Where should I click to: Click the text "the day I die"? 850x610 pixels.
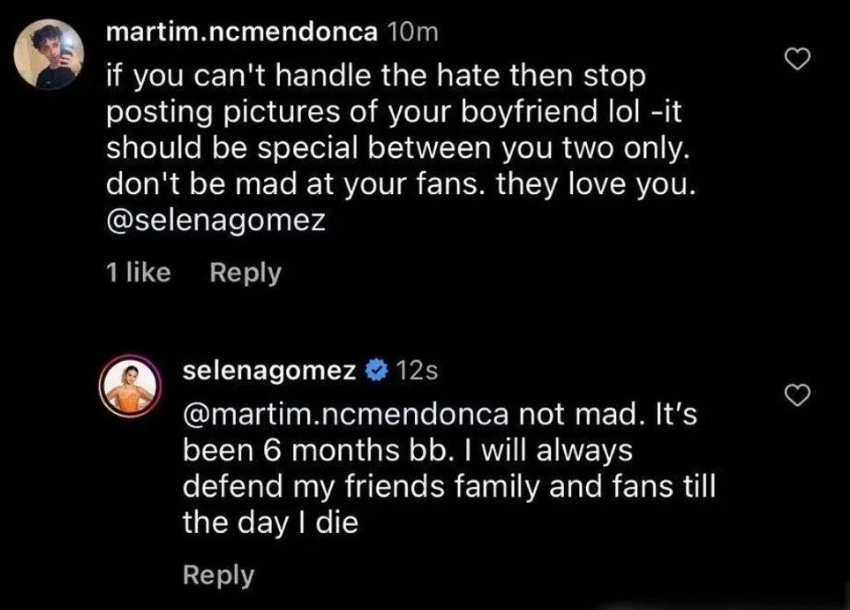[x=271, y=523]
